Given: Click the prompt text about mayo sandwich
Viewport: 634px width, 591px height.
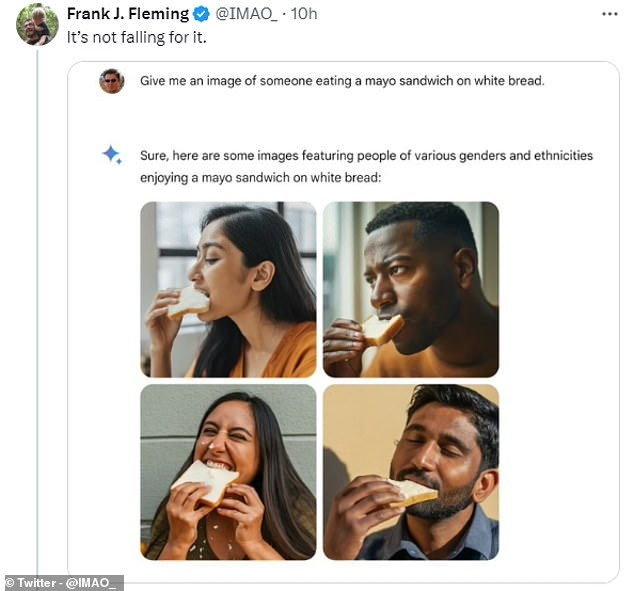Looking at the screenshot, I should [342, 81].
